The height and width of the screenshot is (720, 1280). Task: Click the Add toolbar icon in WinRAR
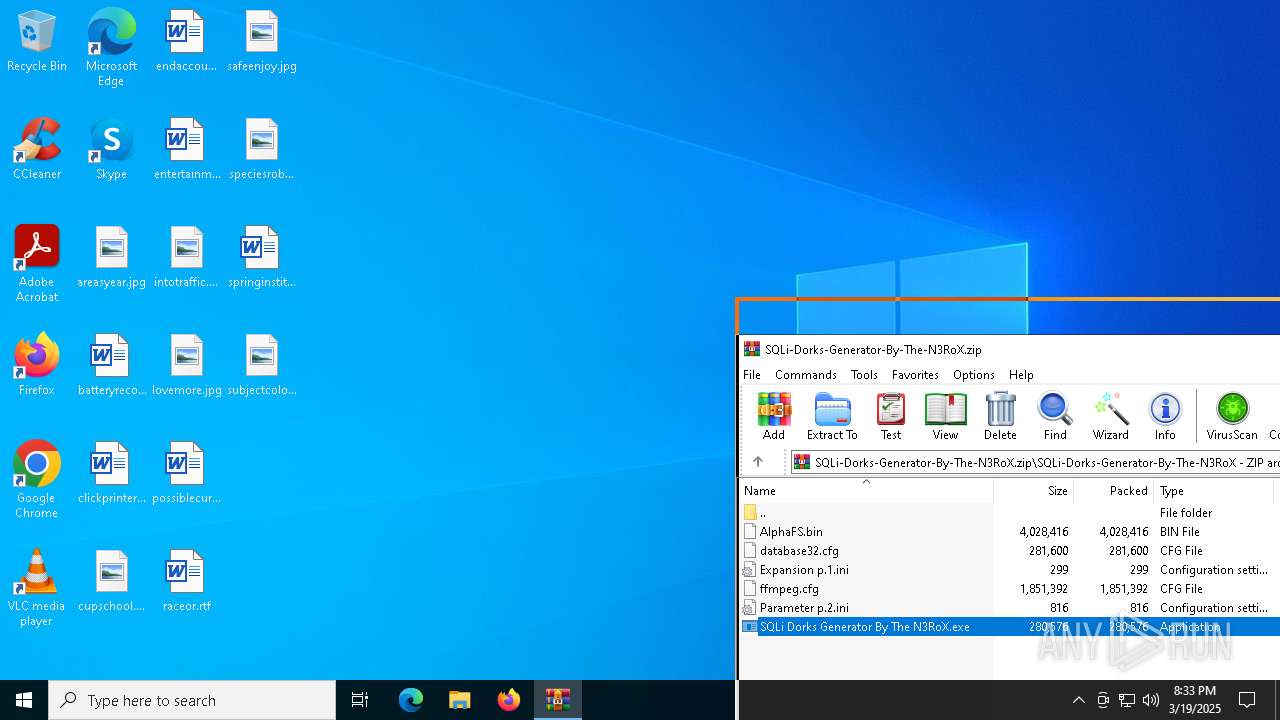(x=773, y=416)
